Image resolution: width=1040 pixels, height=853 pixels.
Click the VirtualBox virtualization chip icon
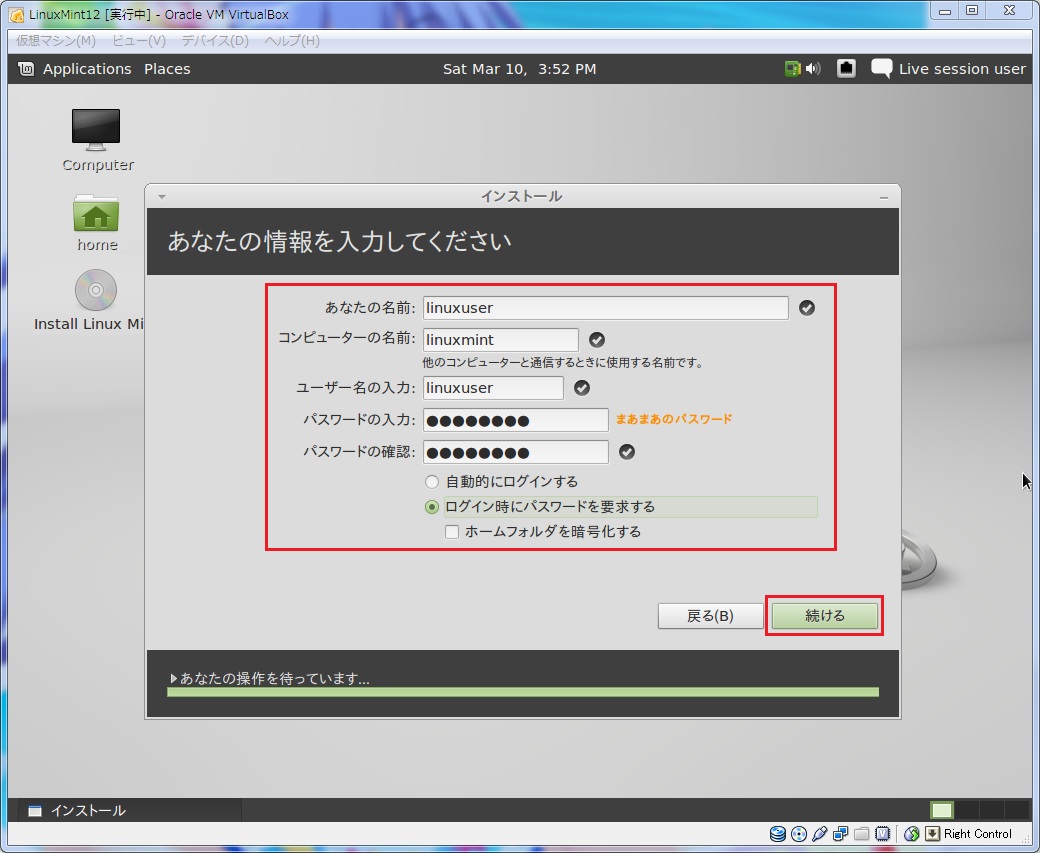[x=882, y=834]
